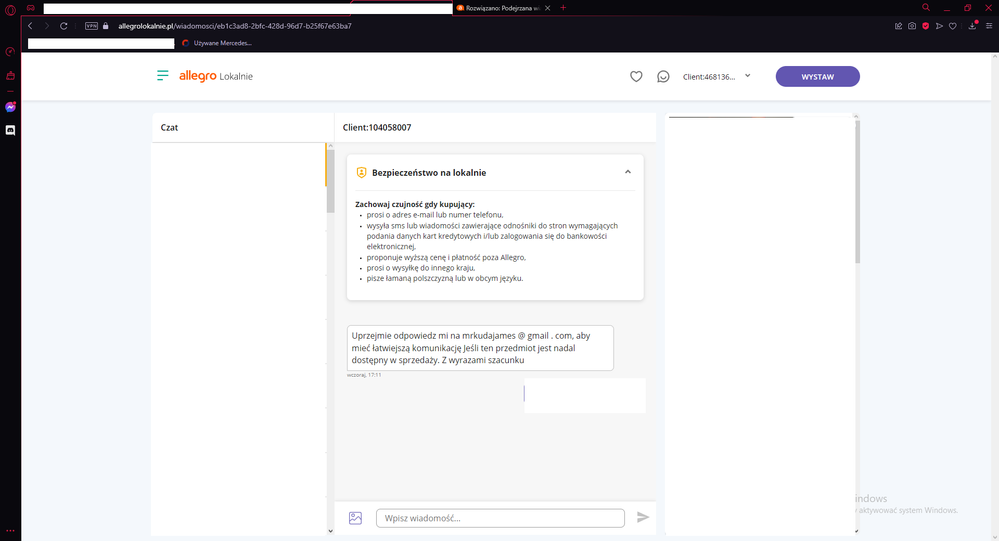Open GX Control in the sidebar

click(10, 52)
